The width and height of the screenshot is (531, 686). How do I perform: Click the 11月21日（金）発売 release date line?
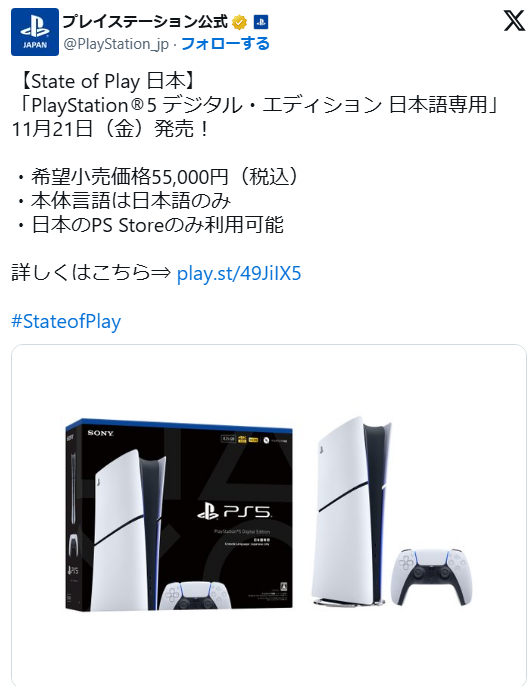[x=111, y=129]
